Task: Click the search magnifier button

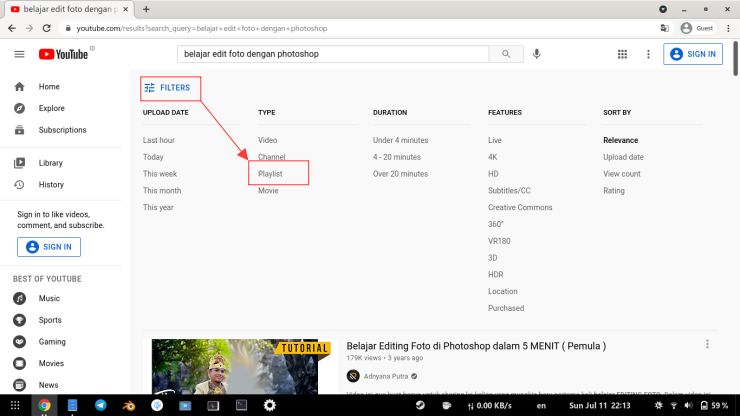Action: pyautogui.click(x=506, y=54)
